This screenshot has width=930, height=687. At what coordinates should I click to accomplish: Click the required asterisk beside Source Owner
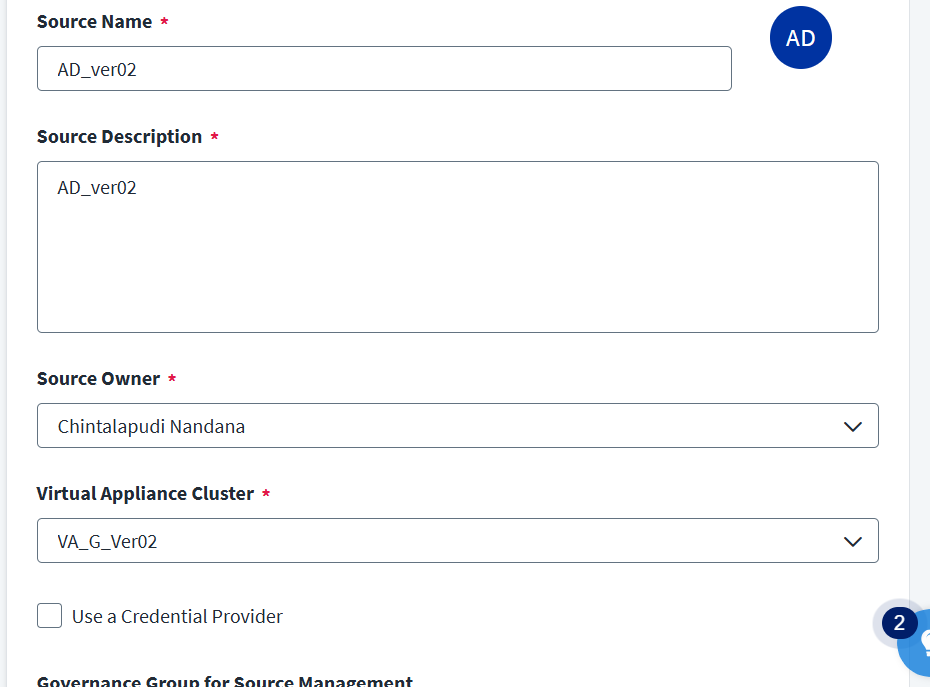tap(172, 379)
